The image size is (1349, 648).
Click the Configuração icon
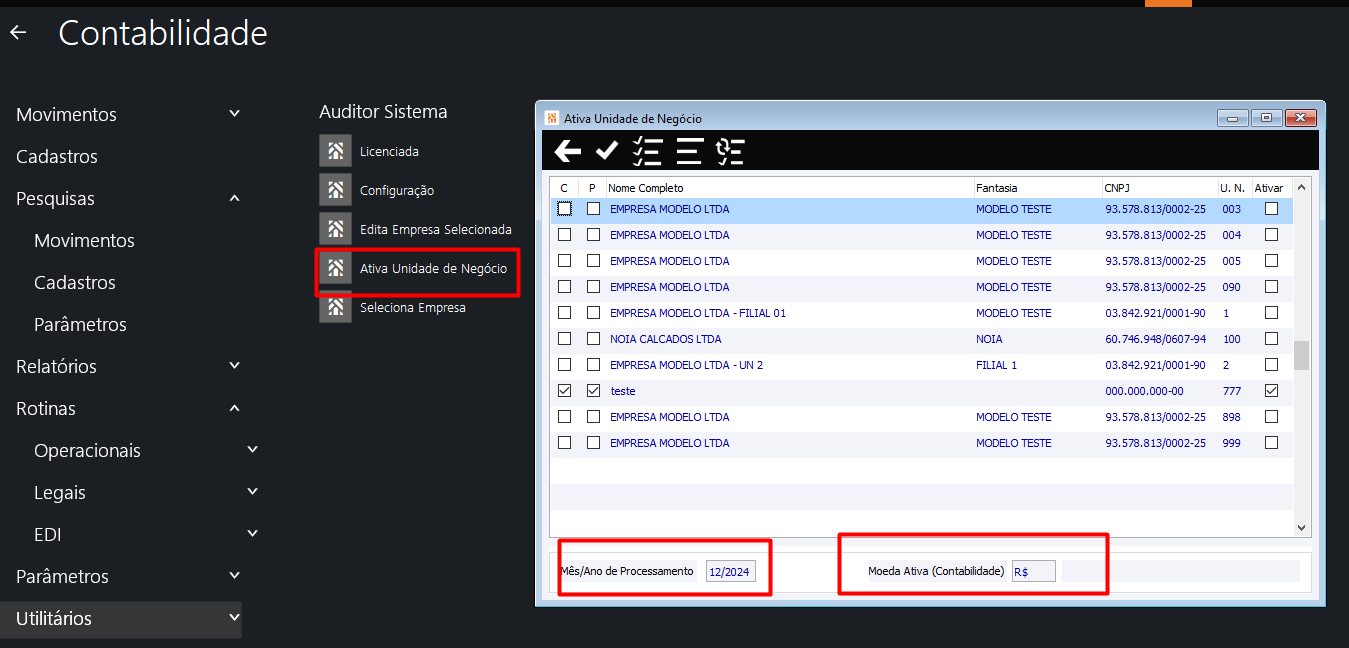(336, 190)
